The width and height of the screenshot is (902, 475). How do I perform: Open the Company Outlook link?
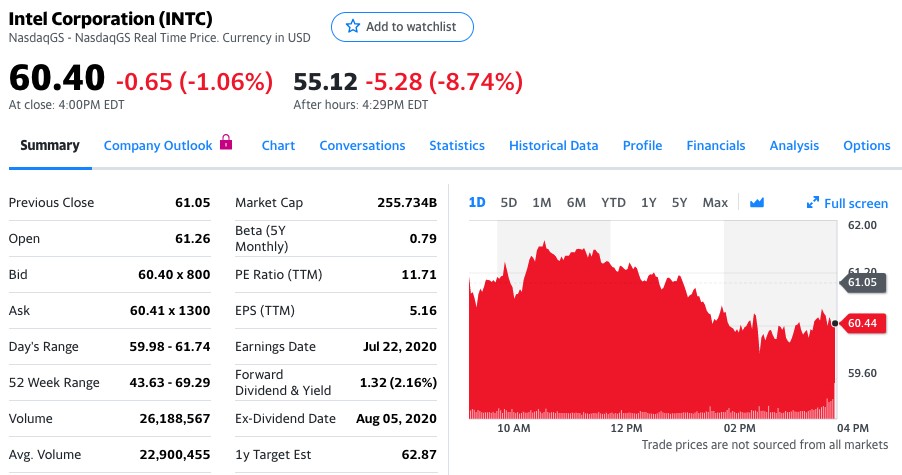[x=158, y=145]
